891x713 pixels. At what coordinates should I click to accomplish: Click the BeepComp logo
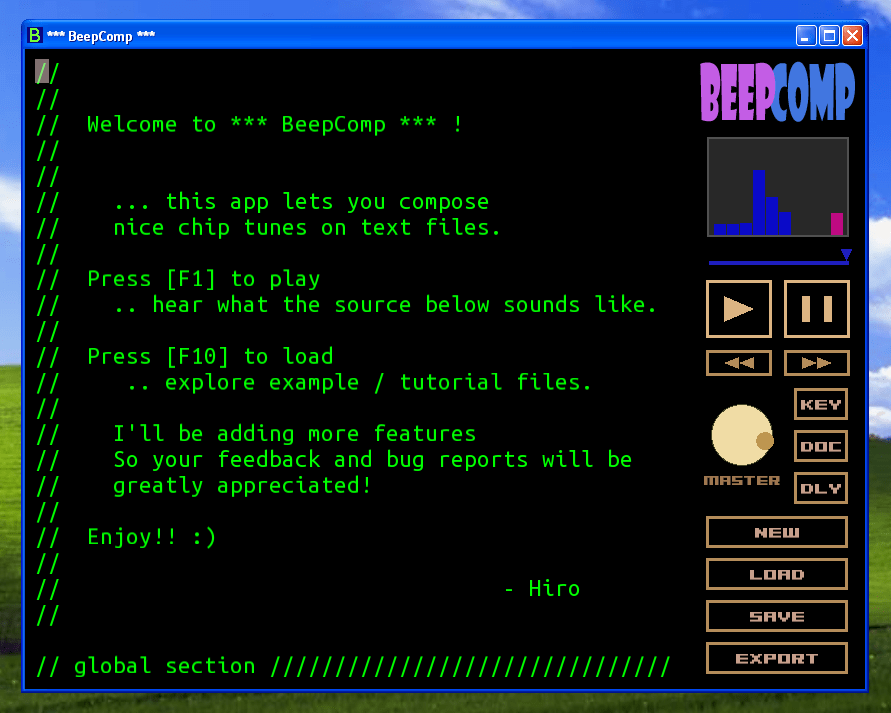(777, 92)
